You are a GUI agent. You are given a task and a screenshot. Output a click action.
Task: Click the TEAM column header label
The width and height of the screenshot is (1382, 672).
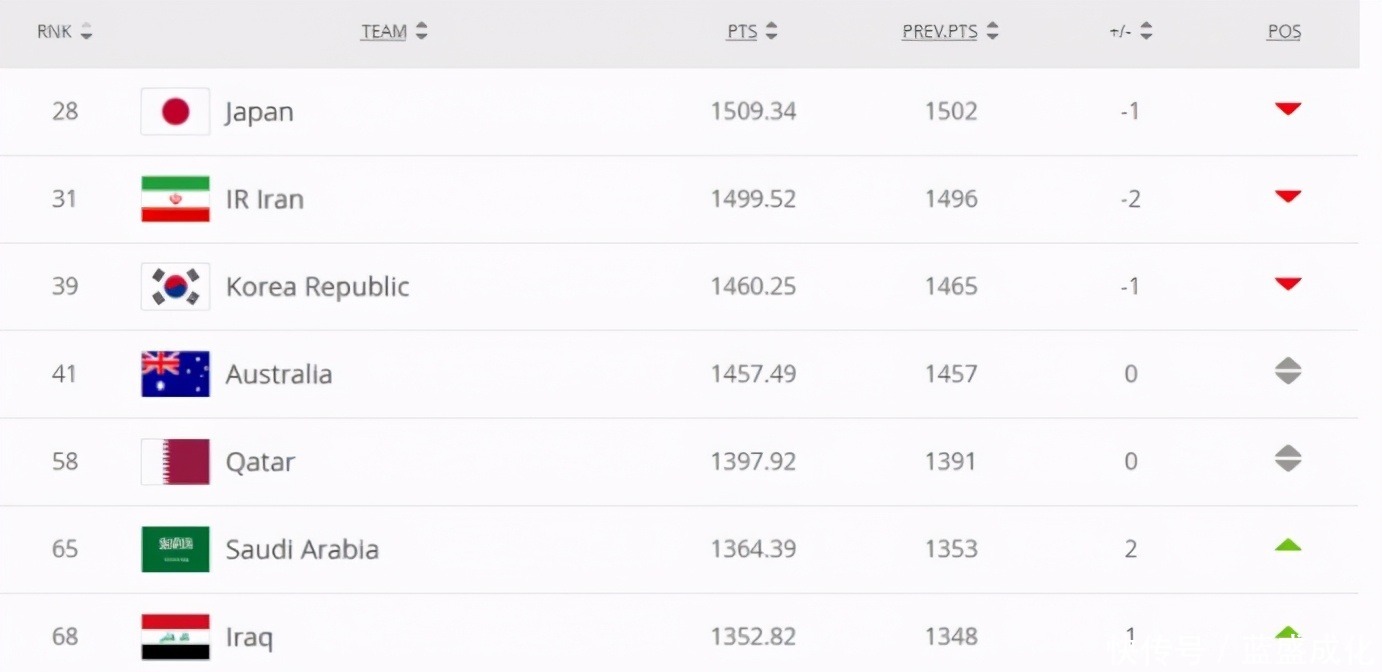point(384,32)
